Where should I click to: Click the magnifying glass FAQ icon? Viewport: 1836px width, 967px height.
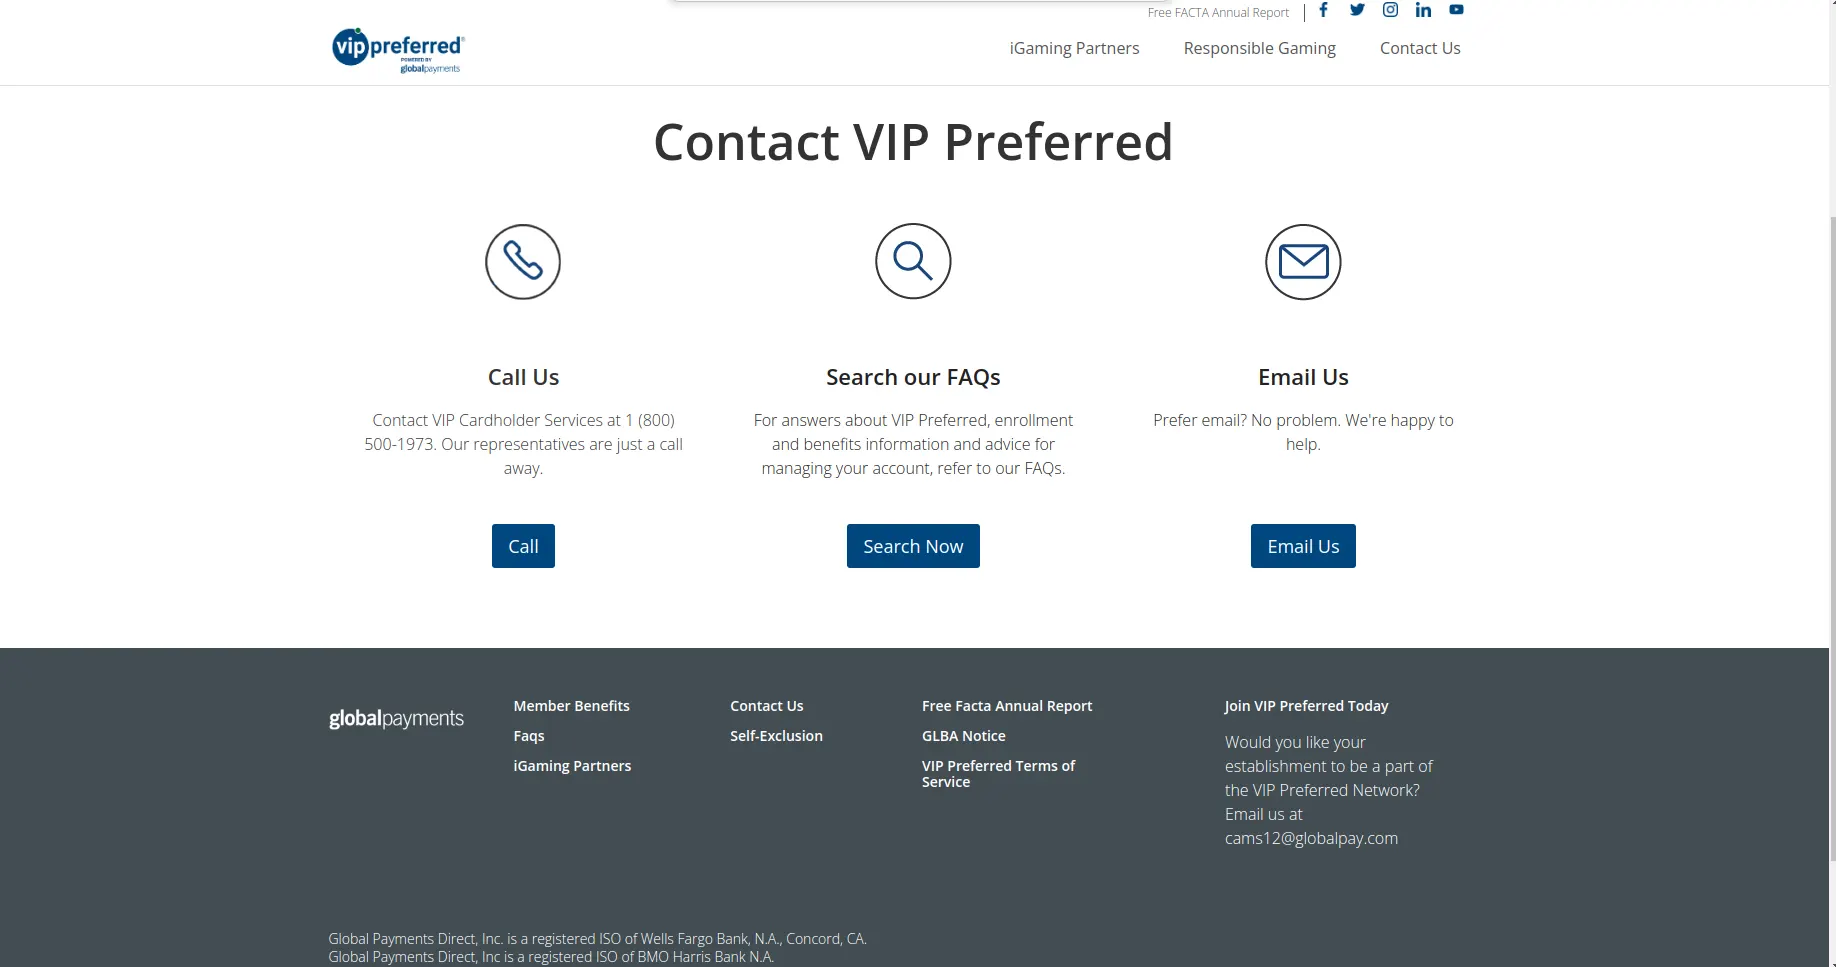tap(913, 262)
